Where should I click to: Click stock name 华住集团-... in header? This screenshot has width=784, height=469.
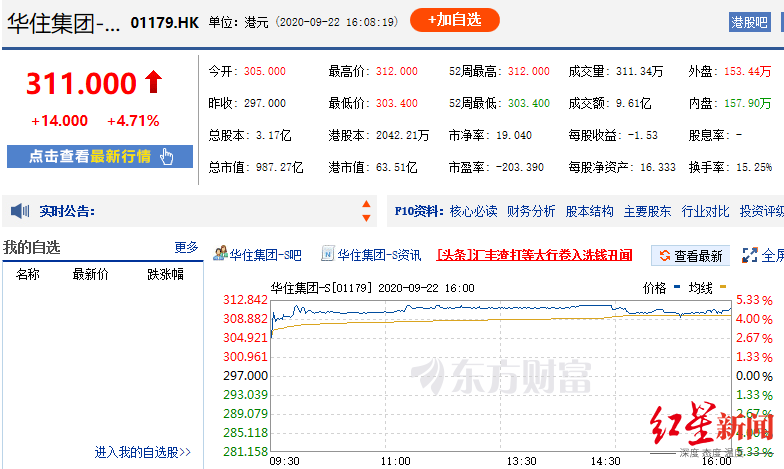click(64, 23)
